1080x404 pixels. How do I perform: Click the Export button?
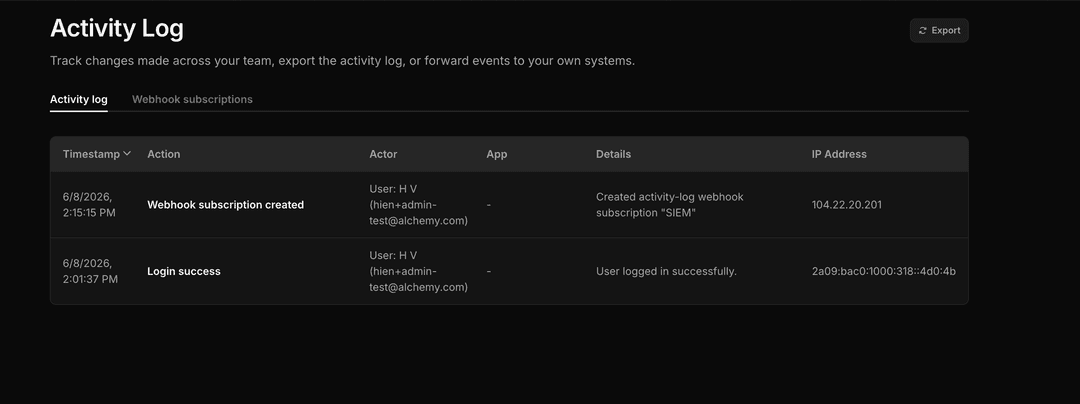click(x=939, y=30)
